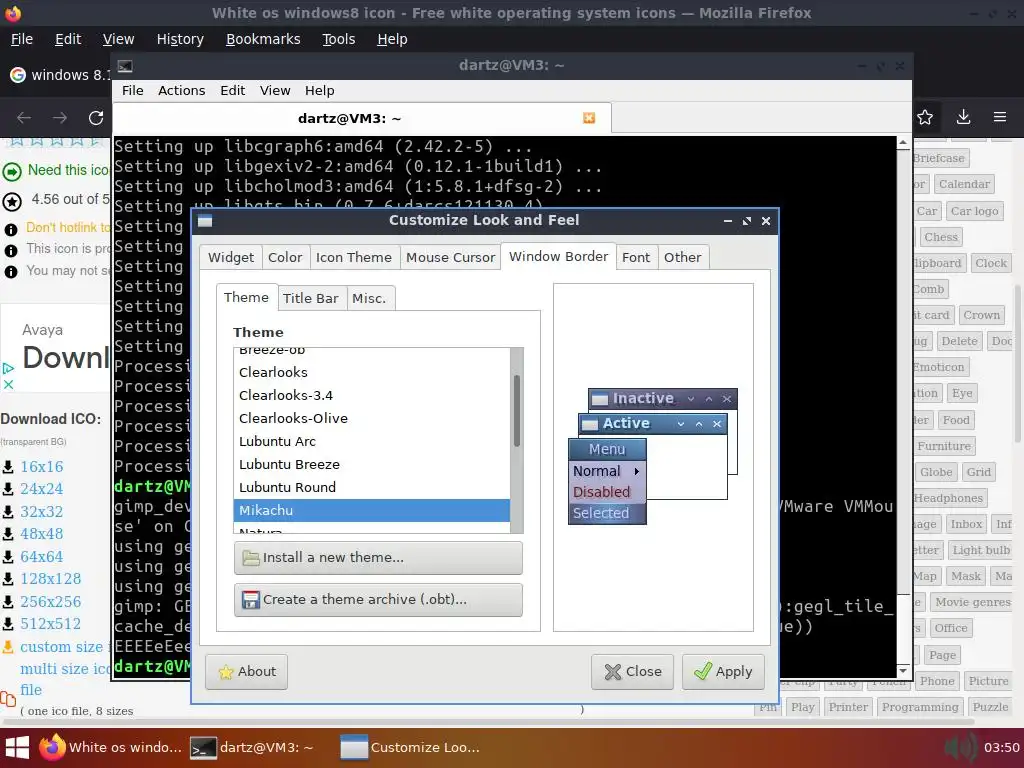Open Firefox Tools menu

339,39
